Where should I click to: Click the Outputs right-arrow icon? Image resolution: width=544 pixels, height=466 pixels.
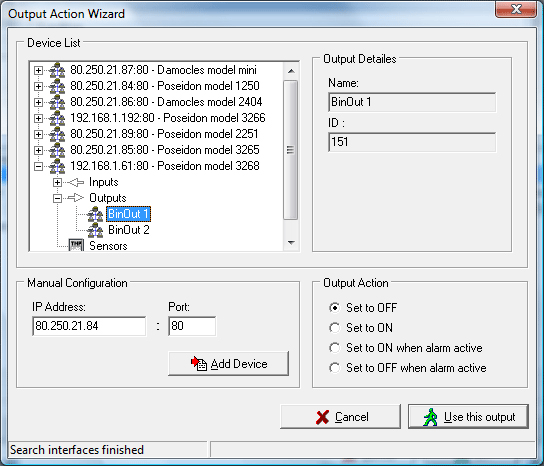tap(76, 198)
